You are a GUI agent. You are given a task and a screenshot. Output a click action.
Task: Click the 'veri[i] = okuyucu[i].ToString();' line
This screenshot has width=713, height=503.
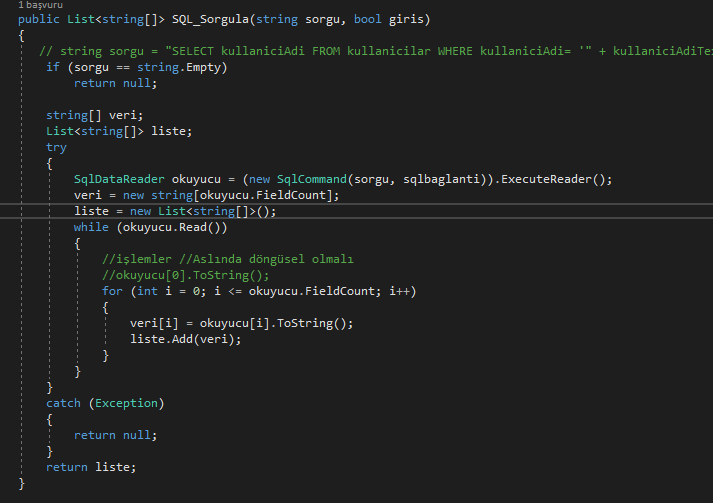[x=241, y=323]
